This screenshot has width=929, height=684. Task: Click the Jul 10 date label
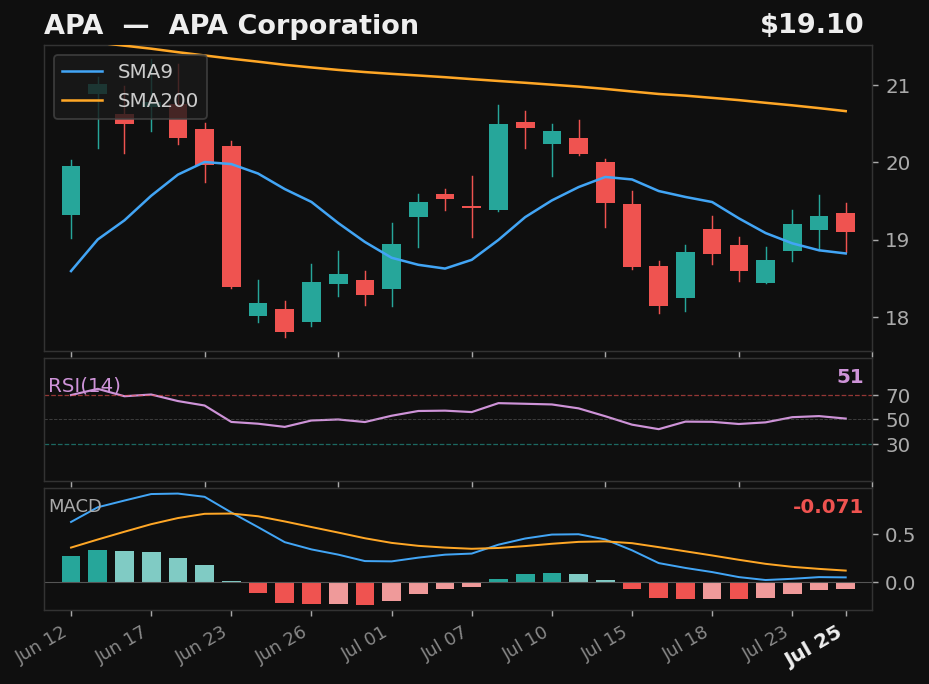526,644
